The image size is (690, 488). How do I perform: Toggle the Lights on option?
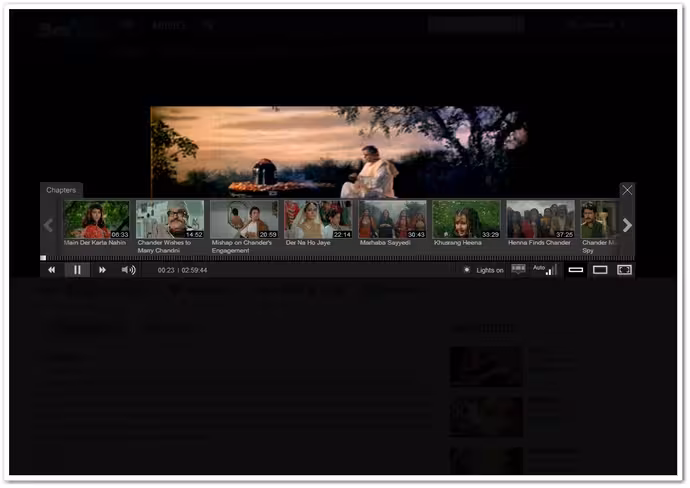pos(484,270)
